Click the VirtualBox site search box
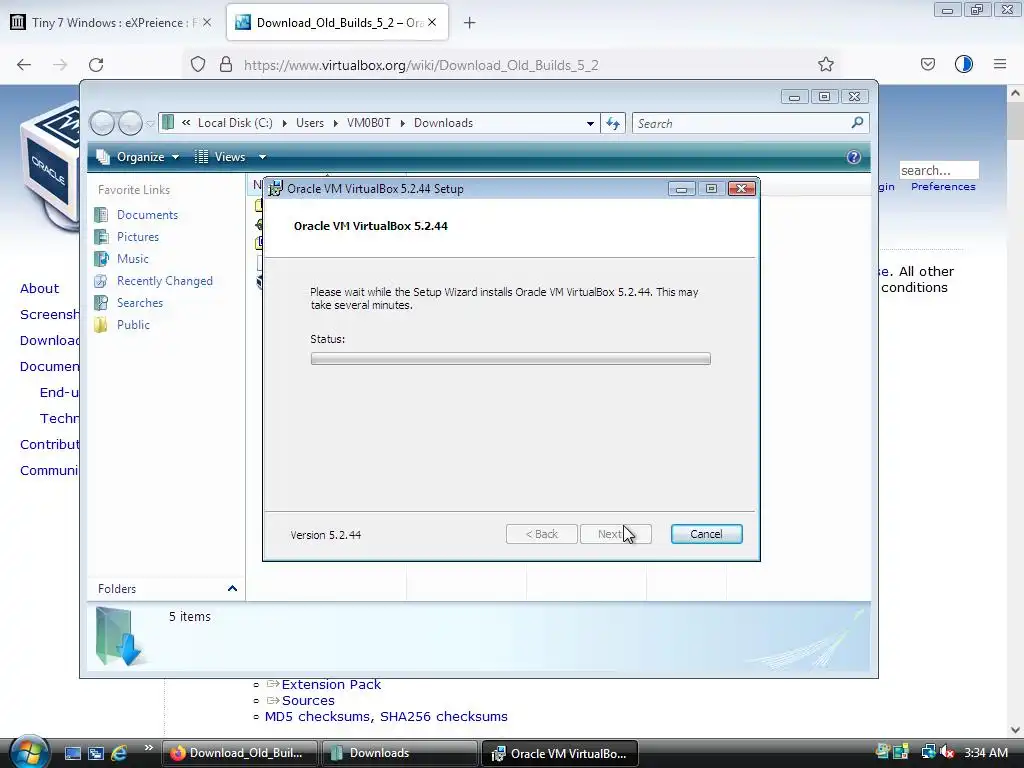The height and width of the screenshot is (768, 1024). pyautogui.click(x=938, y=170)
